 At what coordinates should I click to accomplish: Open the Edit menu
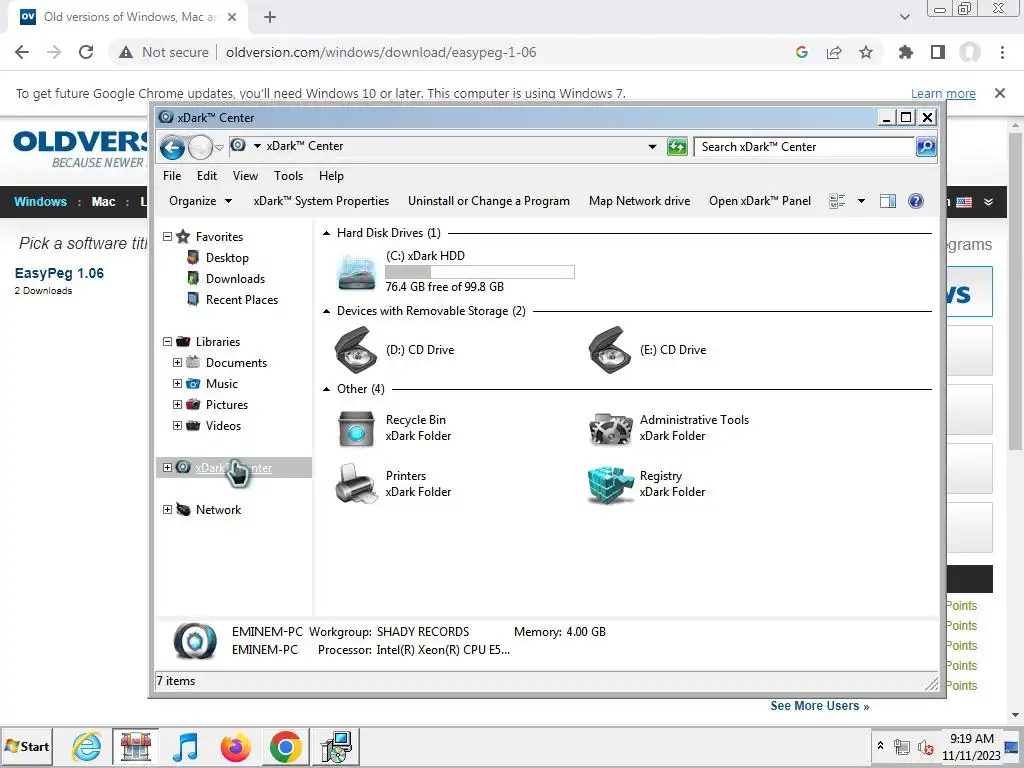pos(206,176)
